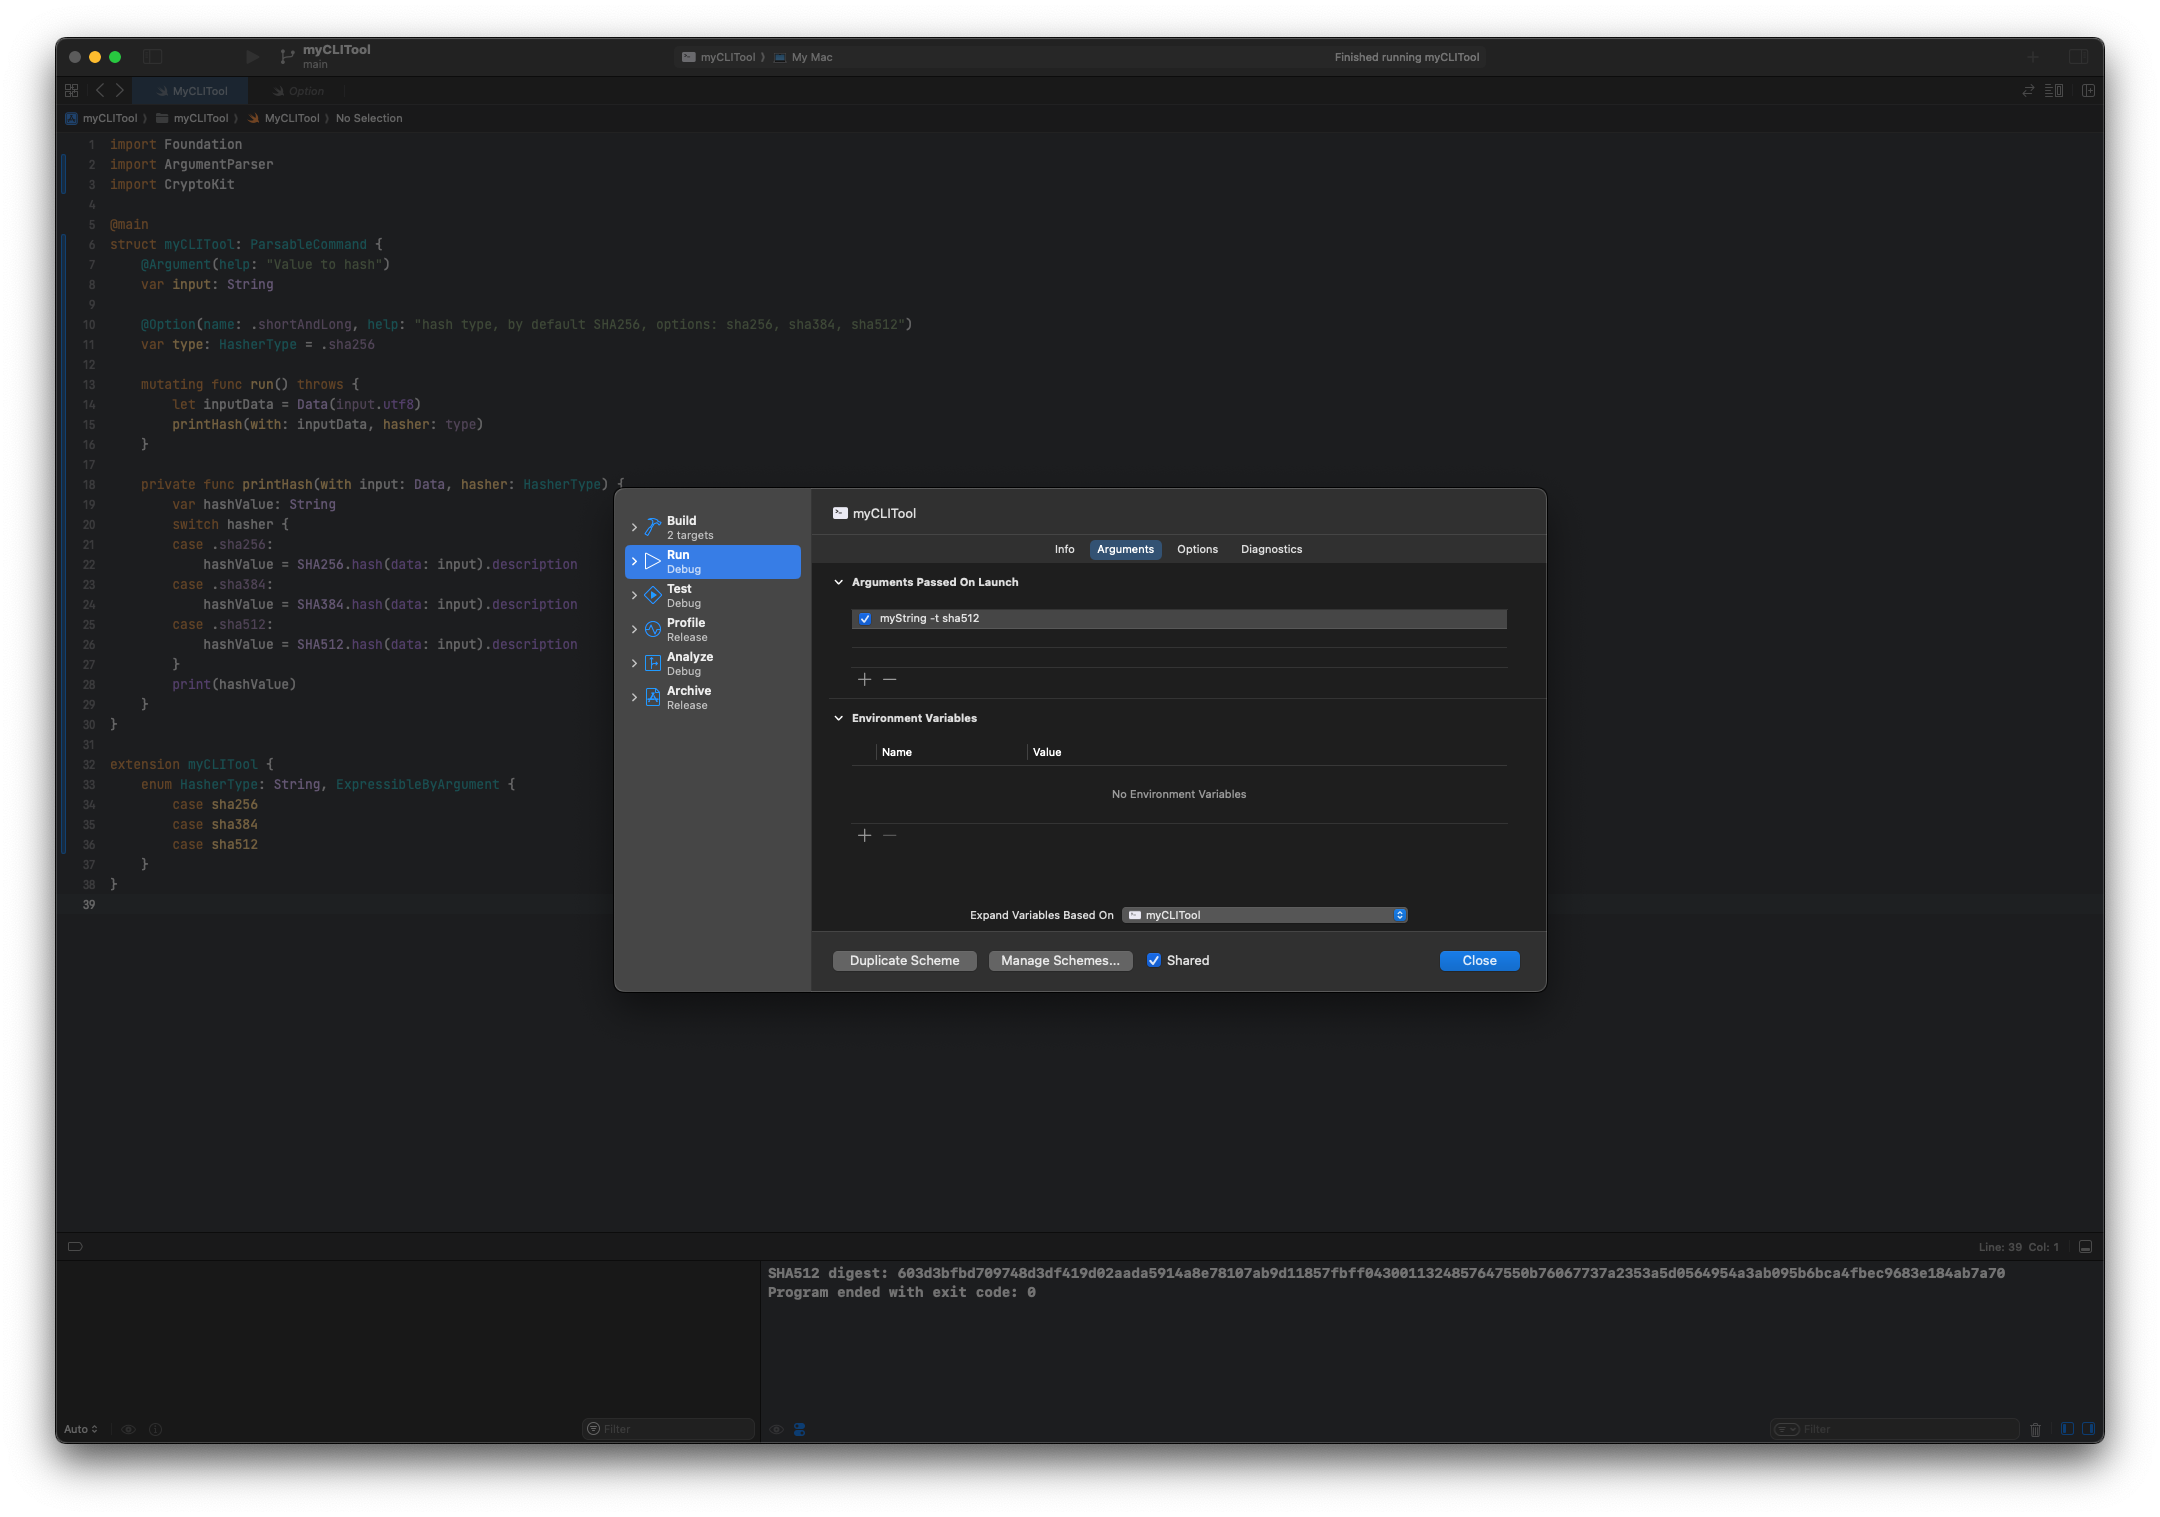2160x1517 pixels.
Task: Click the myCLITool scheme in the toolbar
Action: tap(719, 57)
